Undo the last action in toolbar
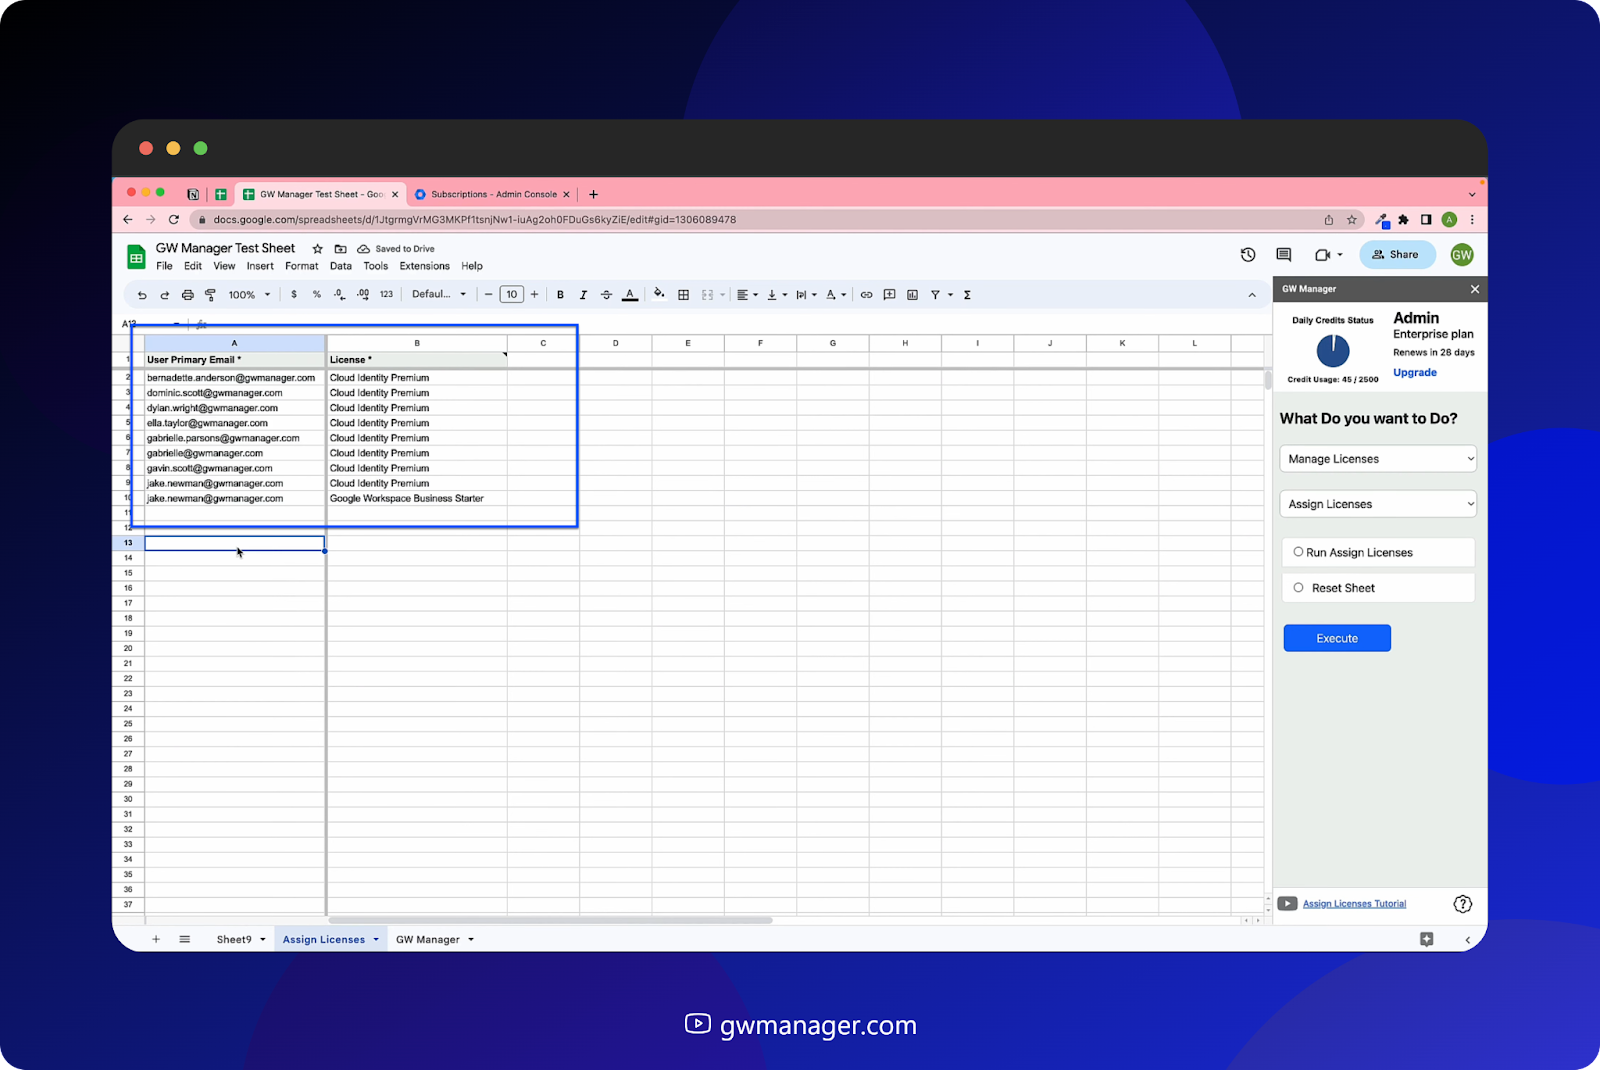The height and width of the screenshot is (1070, 1600). point(142,295)
